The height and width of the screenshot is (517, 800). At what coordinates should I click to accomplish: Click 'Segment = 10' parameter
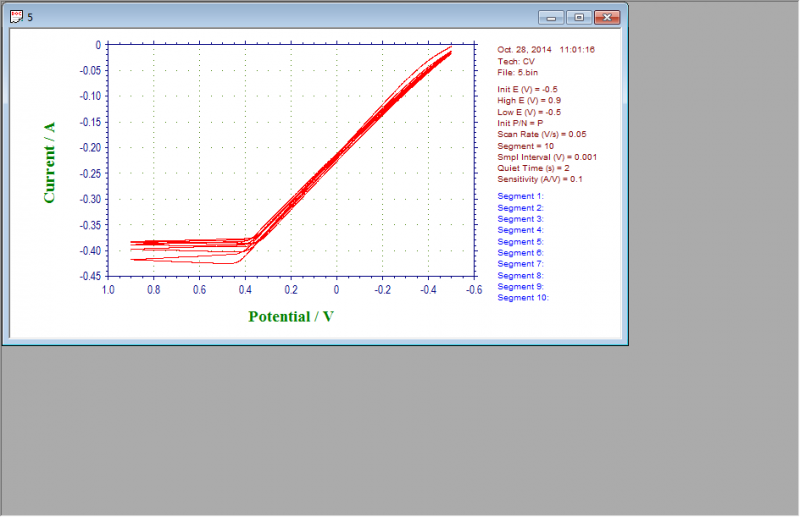pos(526,146)
